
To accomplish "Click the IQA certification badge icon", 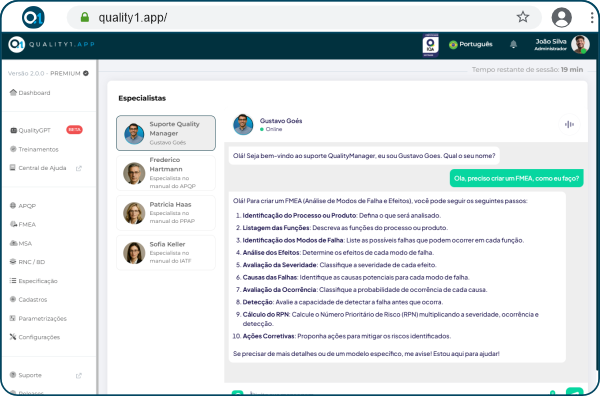I will pos(430,45).
